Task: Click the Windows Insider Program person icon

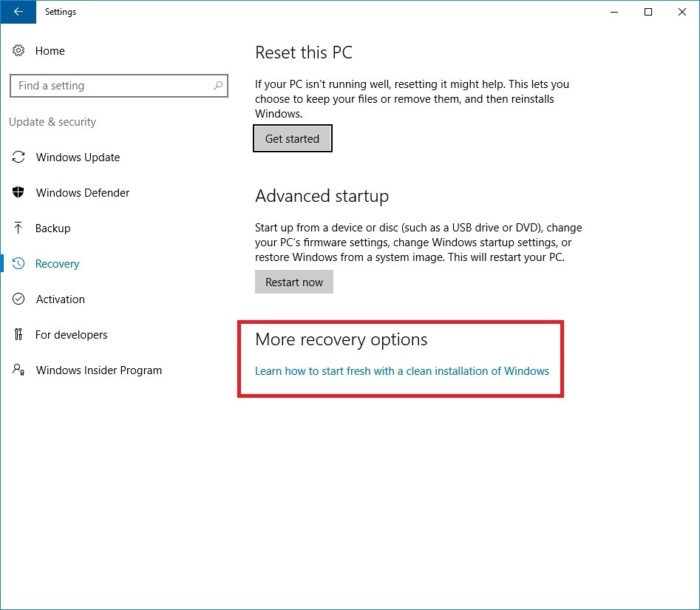Action: [18, 369]
